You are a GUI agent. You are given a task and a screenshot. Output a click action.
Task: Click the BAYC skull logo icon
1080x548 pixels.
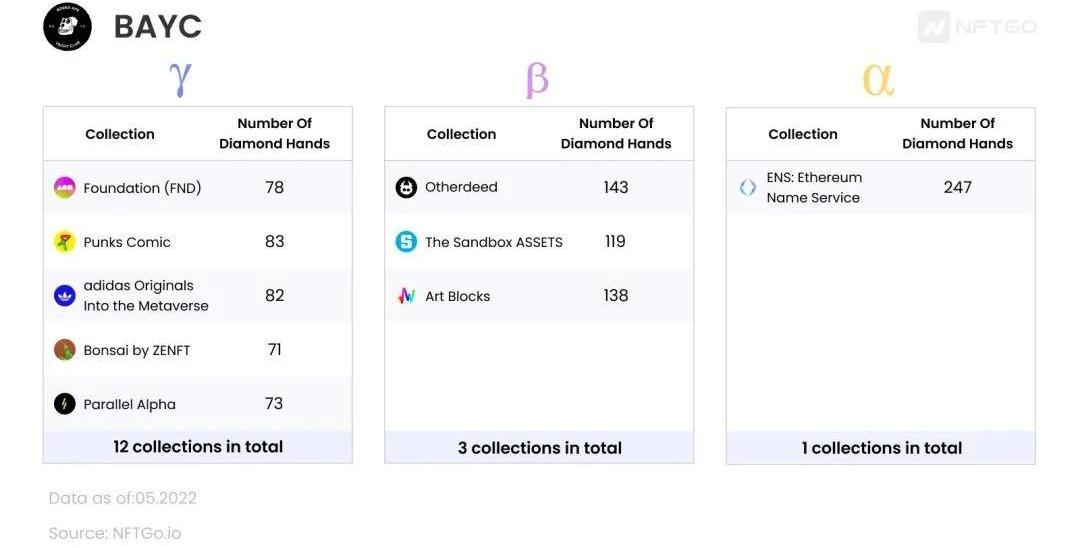click(68, 27)
